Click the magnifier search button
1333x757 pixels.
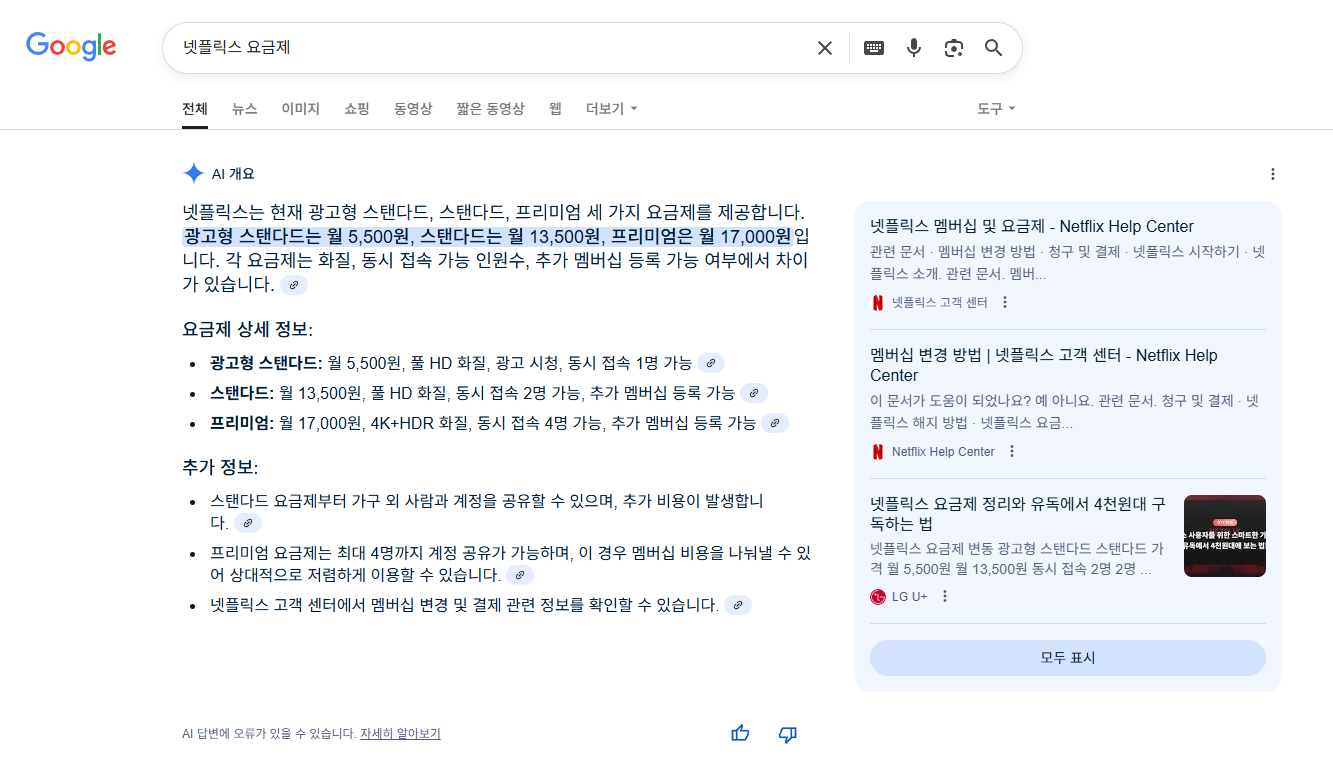[x=993, y=48]
